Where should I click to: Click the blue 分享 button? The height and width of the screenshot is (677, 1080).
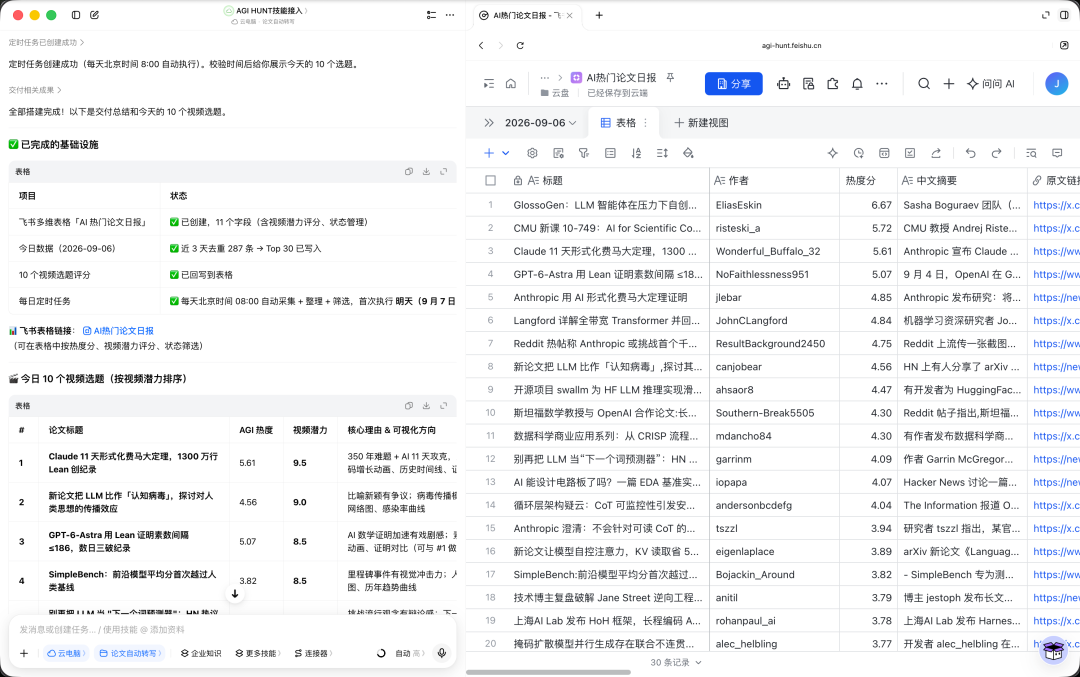pyautogui.click(x=734, y=83)
